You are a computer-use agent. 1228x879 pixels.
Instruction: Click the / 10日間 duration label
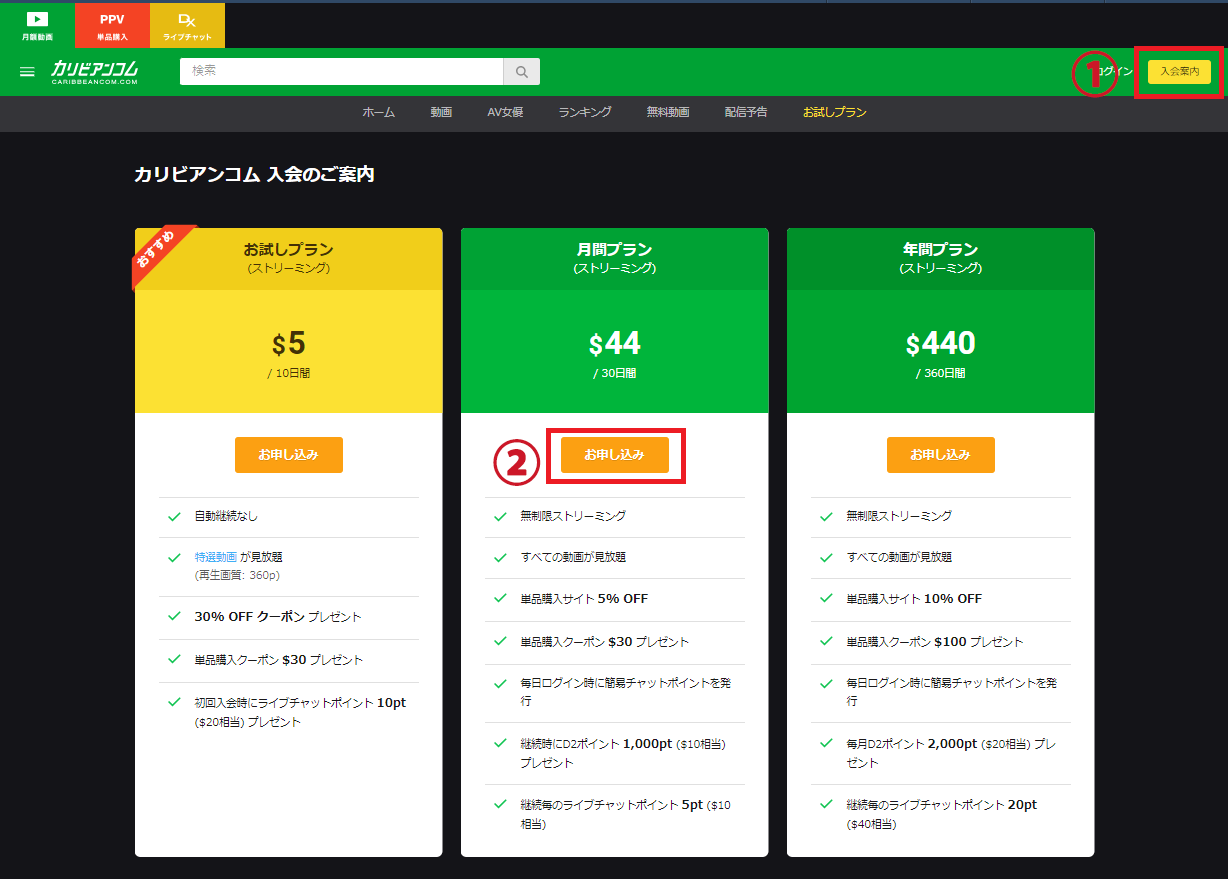[289, 373]
